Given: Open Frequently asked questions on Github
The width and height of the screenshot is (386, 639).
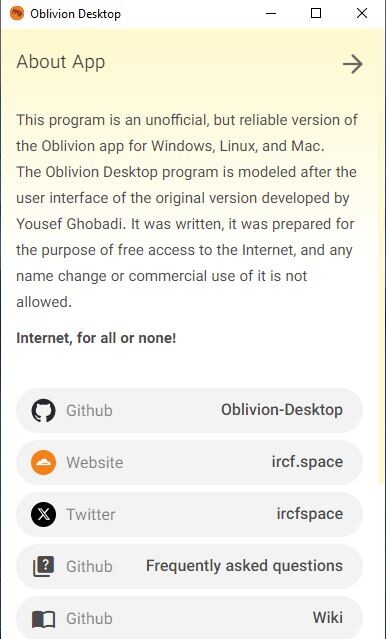Looking at the screenshot, I should (244, 566).
